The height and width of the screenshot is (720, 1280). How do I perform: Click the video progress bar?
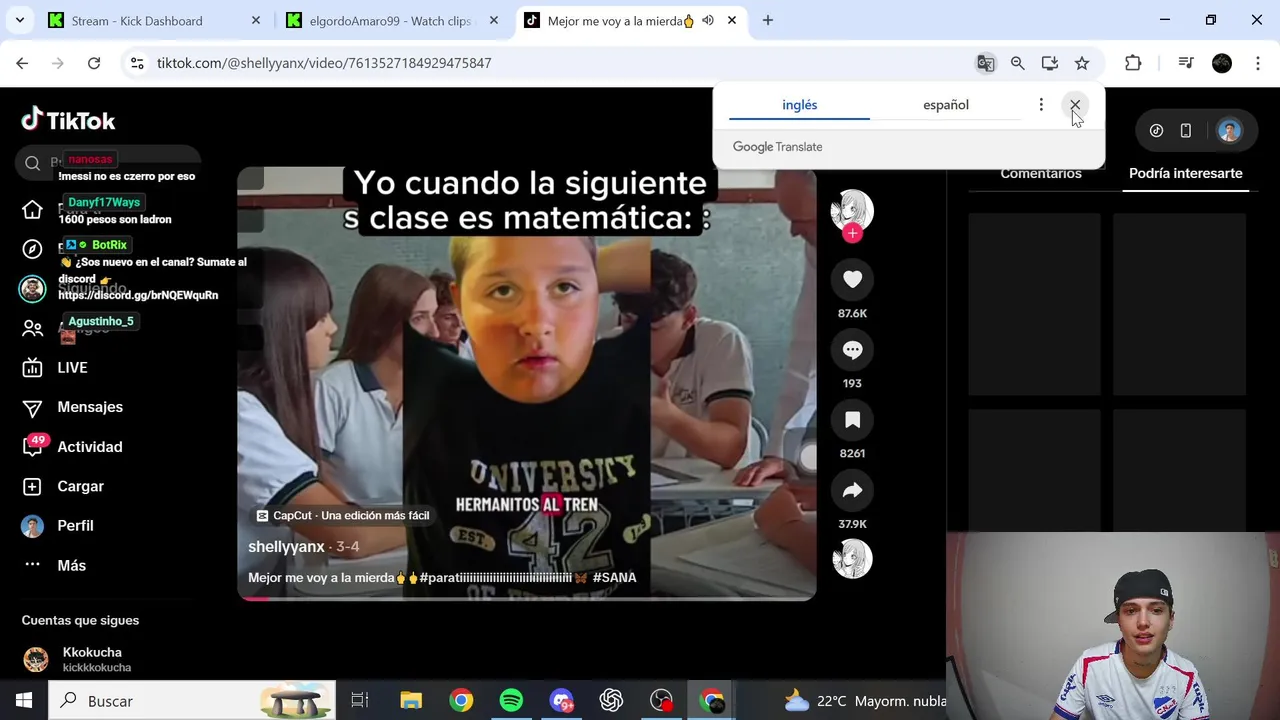tap(526, 598)
